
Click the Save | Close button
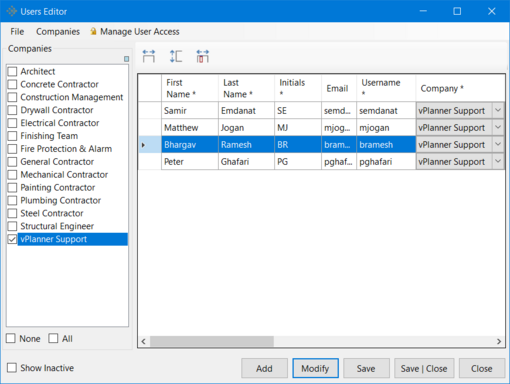(424, 368)
